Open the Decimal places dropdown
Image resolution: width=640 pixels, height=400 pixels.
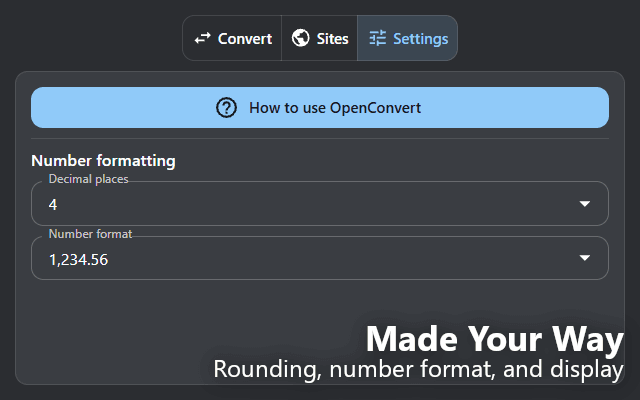320,203
